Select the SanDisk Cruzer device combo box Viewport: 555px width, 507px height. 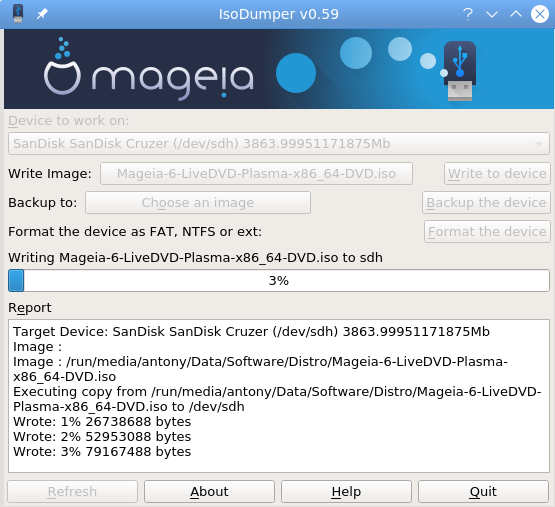(279, 144)
